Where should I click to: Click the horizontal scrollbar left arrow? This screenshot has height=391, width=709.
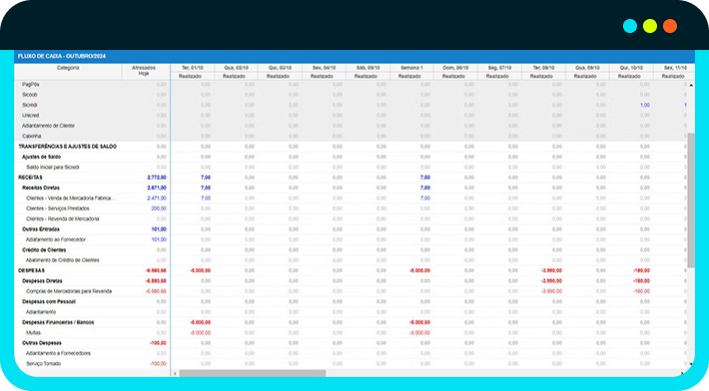(x=175, y=373)
